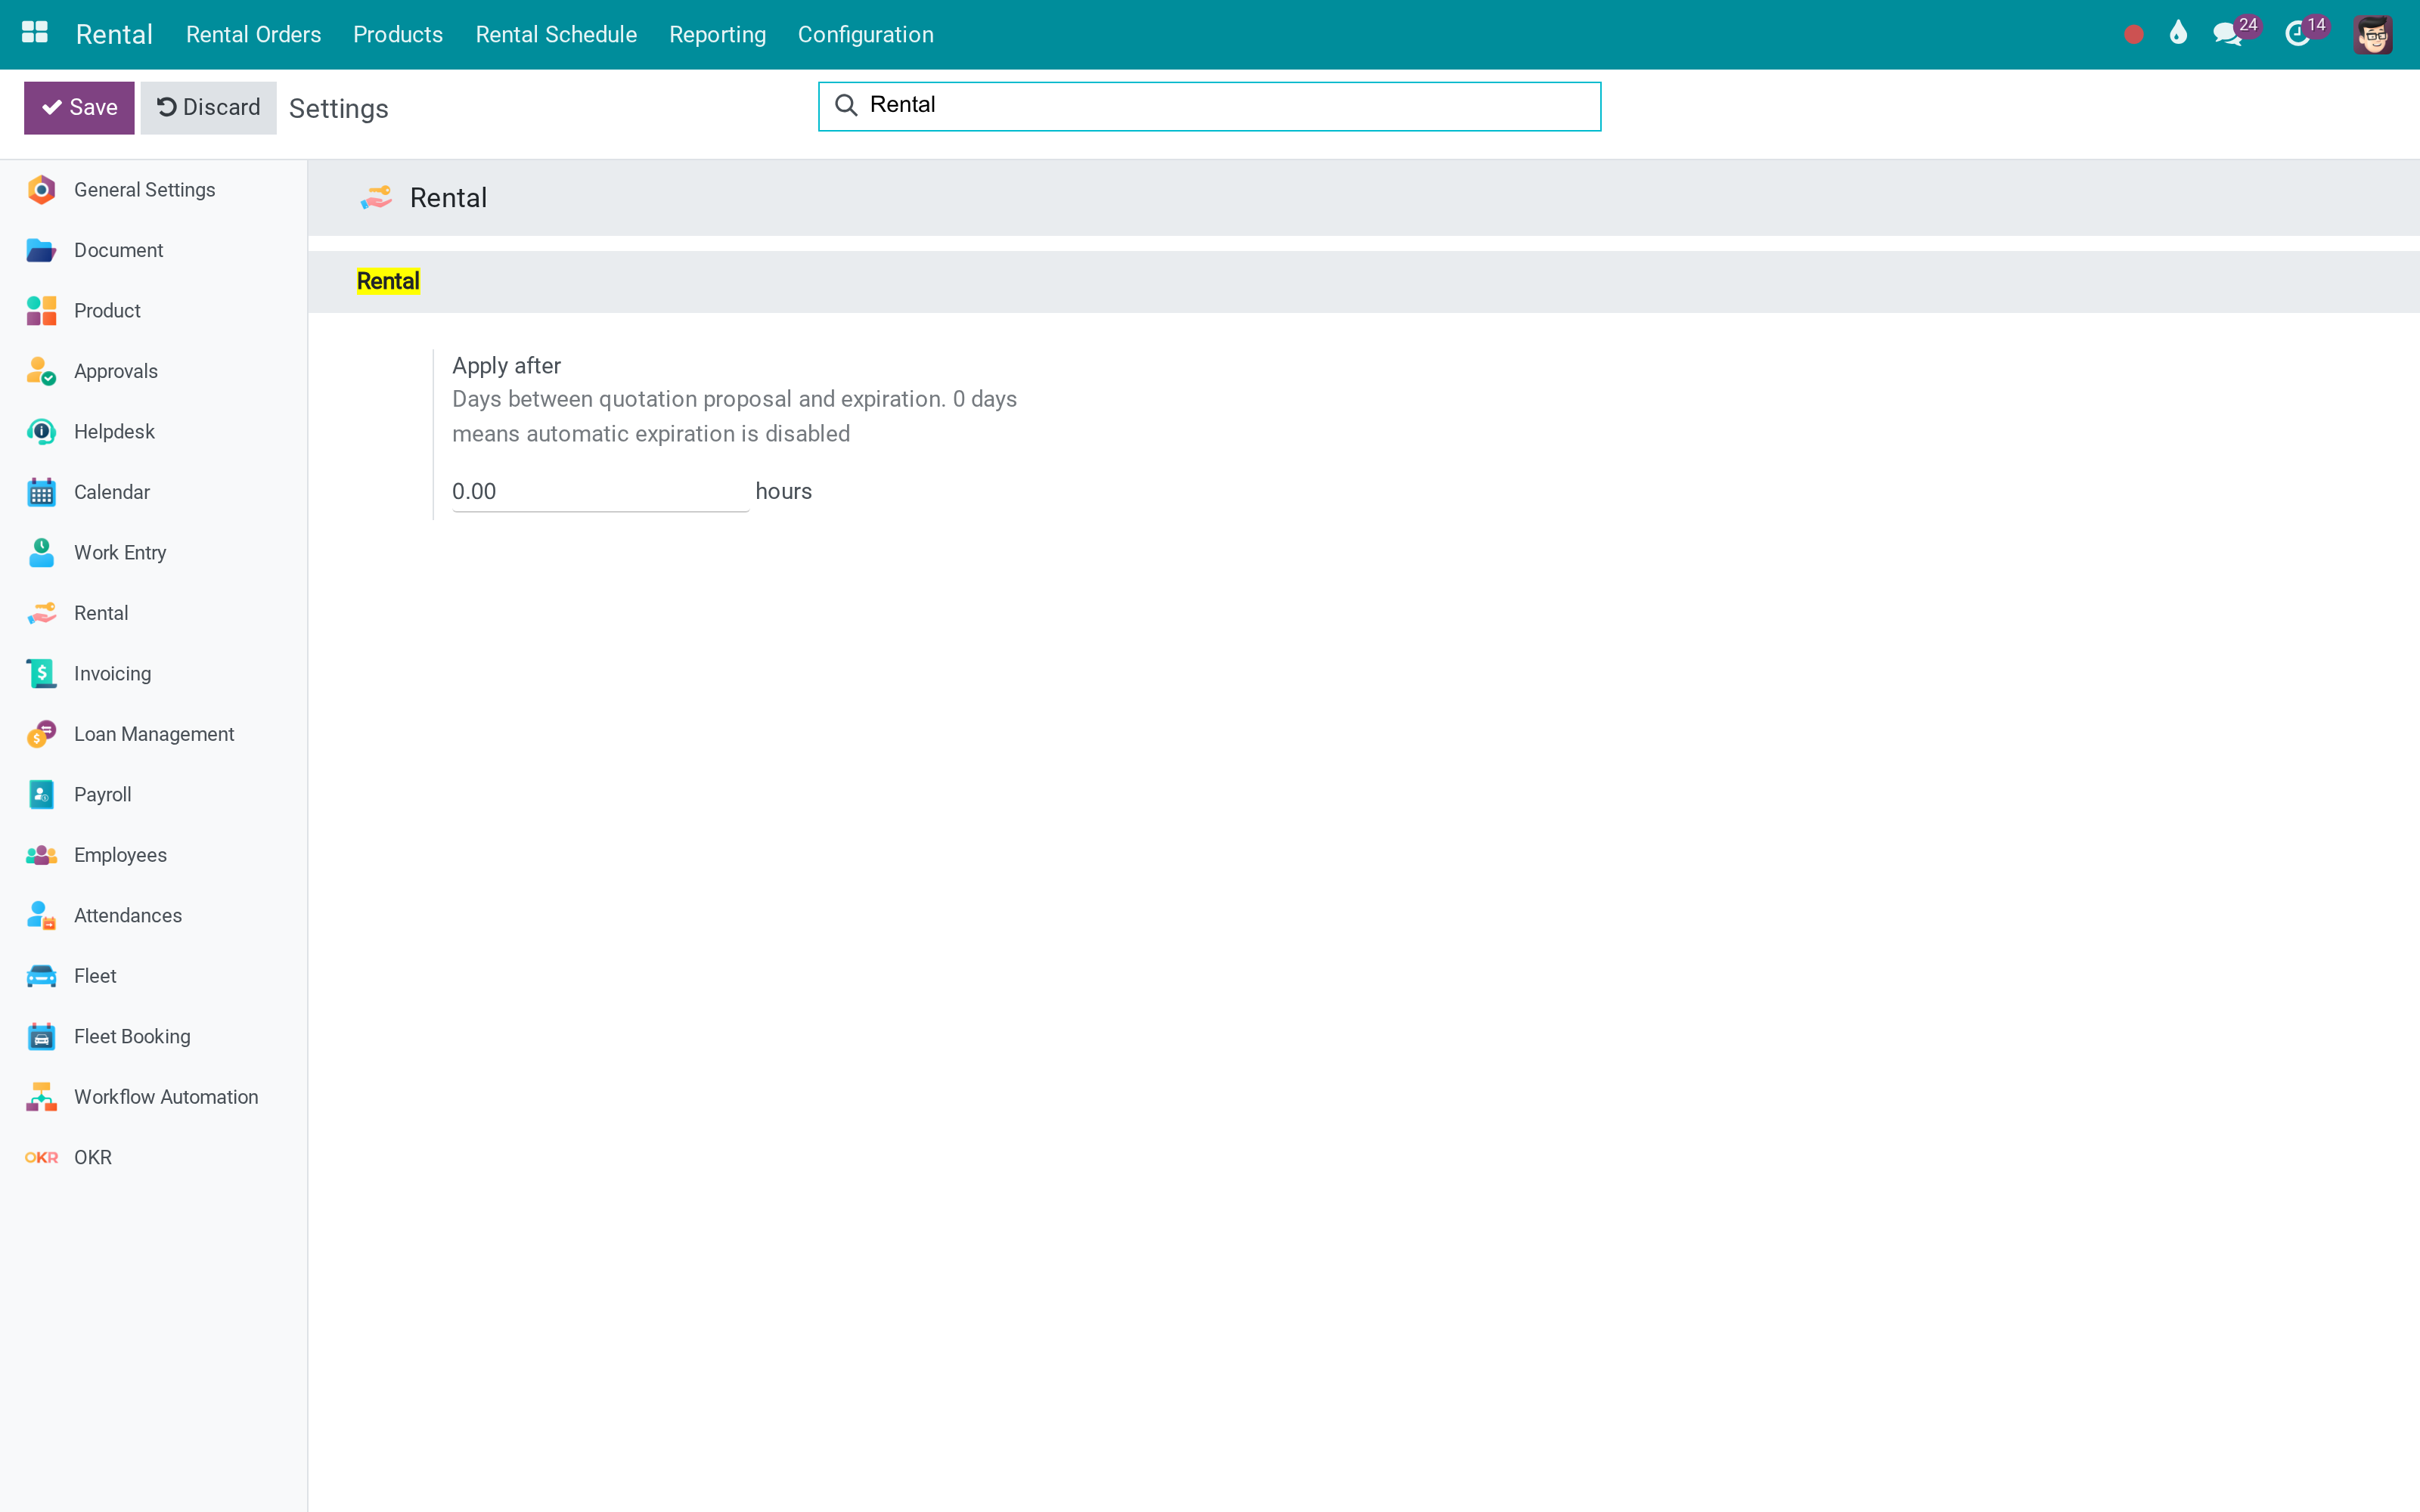Select General Settings label in sidebar
The image size is (2420, 1512).
(144, 190)
